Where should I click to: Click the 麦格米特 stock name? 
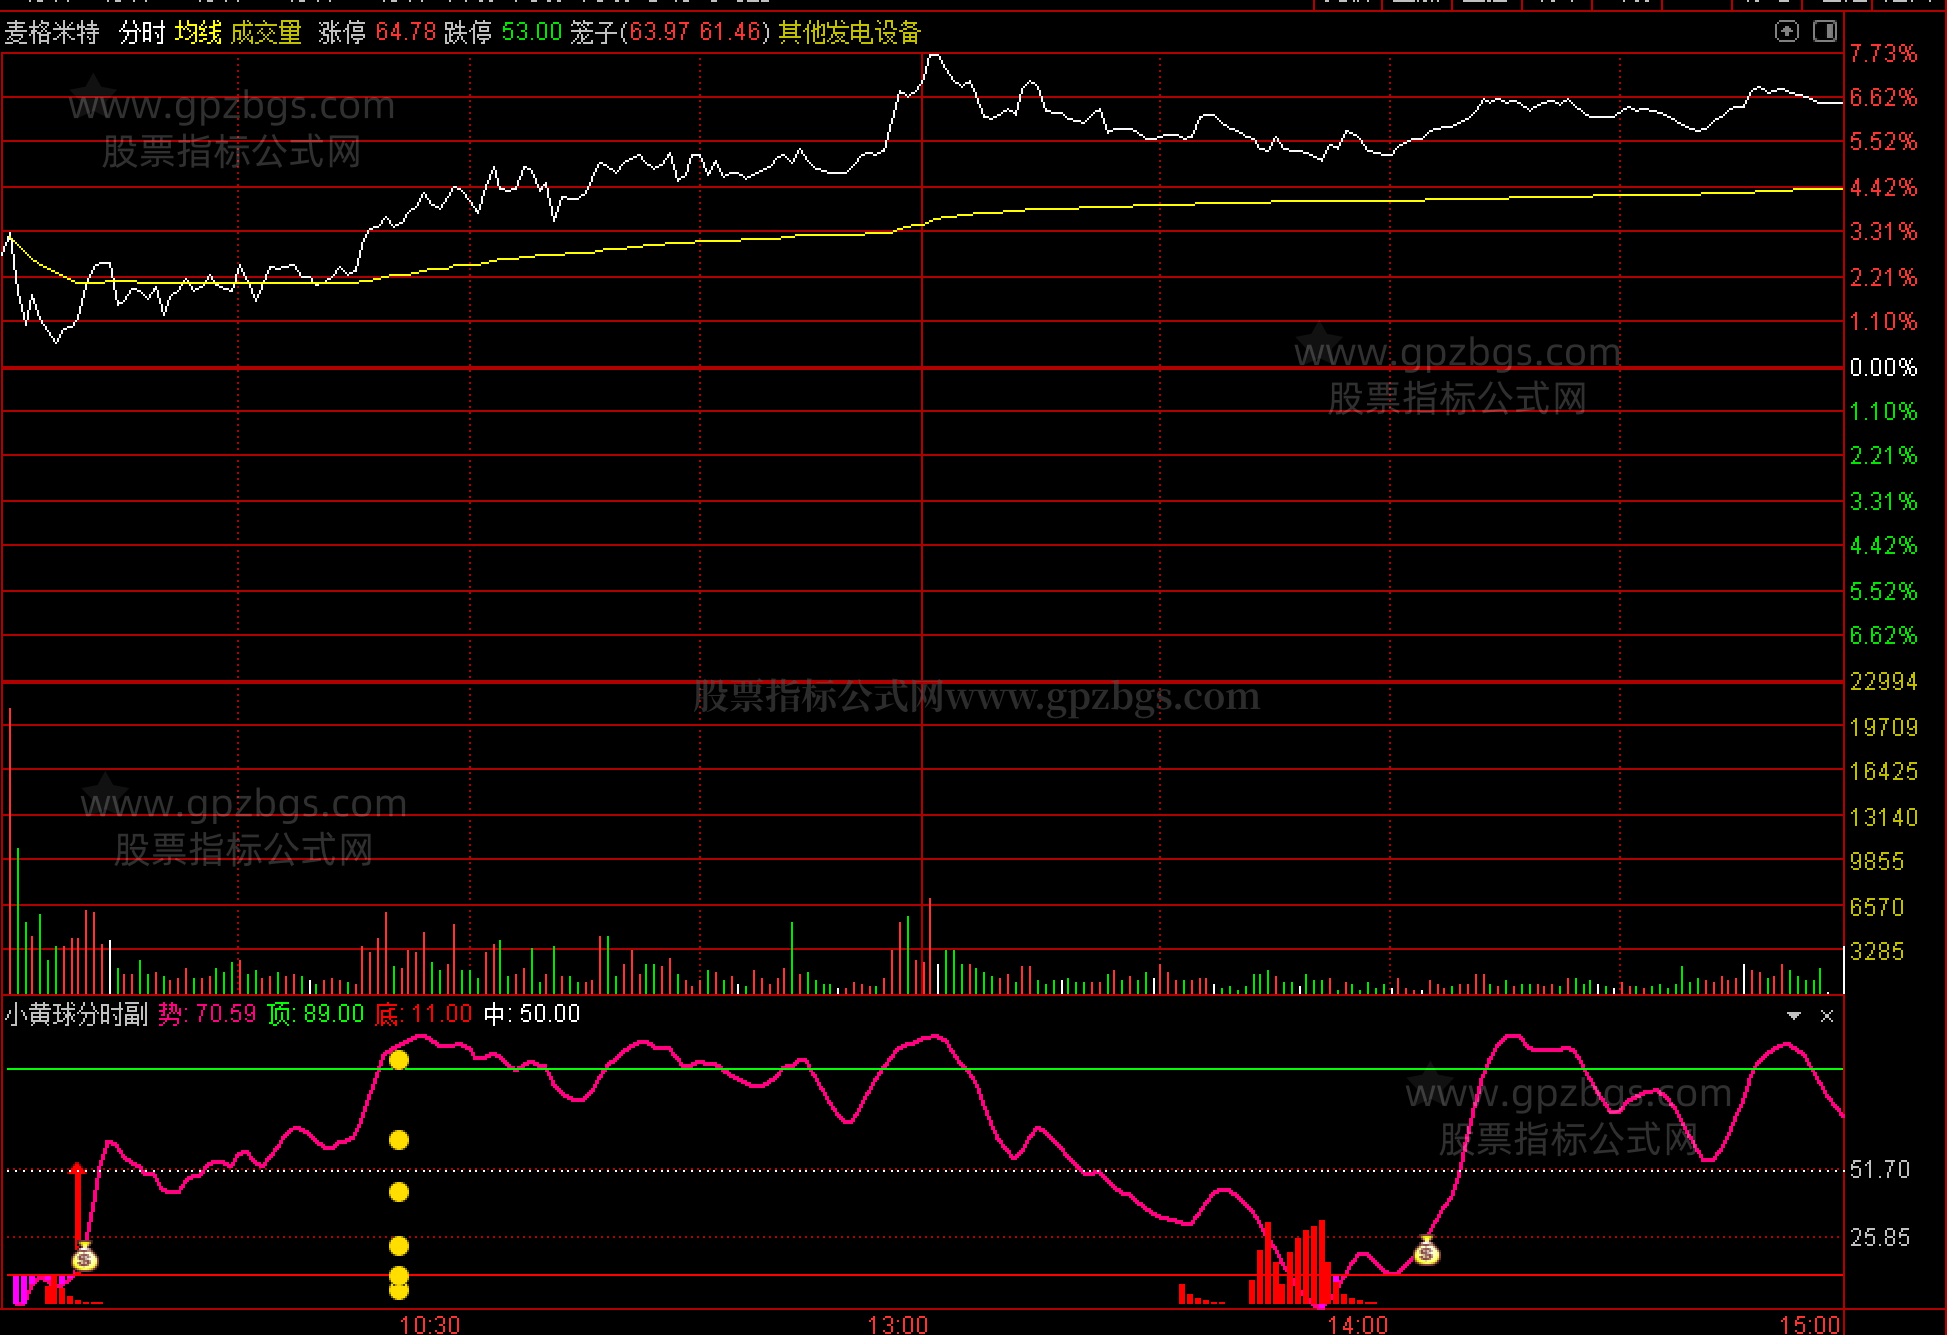pyautogui.click(x=52, y=33)
